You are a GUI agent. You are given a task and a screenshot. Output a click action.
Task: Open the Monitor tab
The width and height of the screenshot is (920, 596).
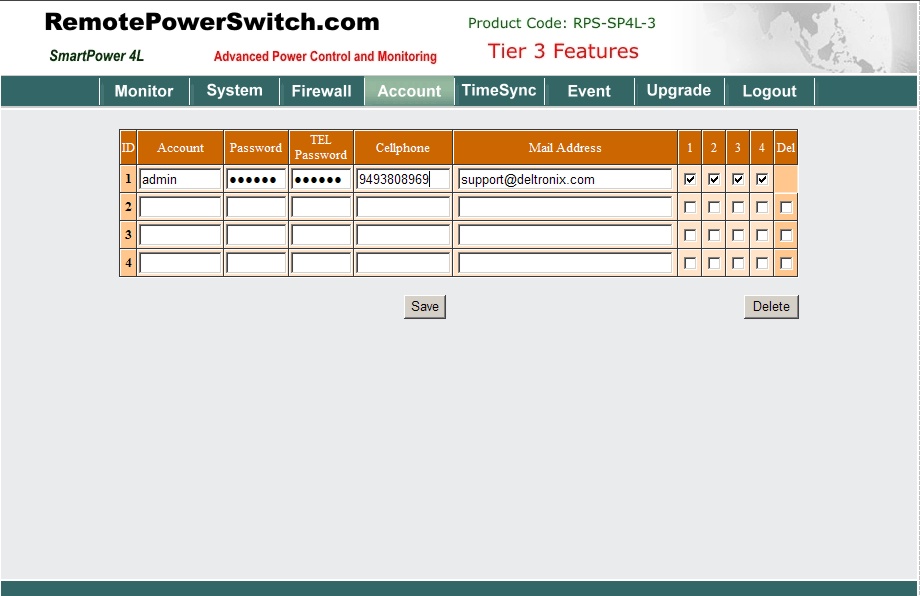pos(144,91)
